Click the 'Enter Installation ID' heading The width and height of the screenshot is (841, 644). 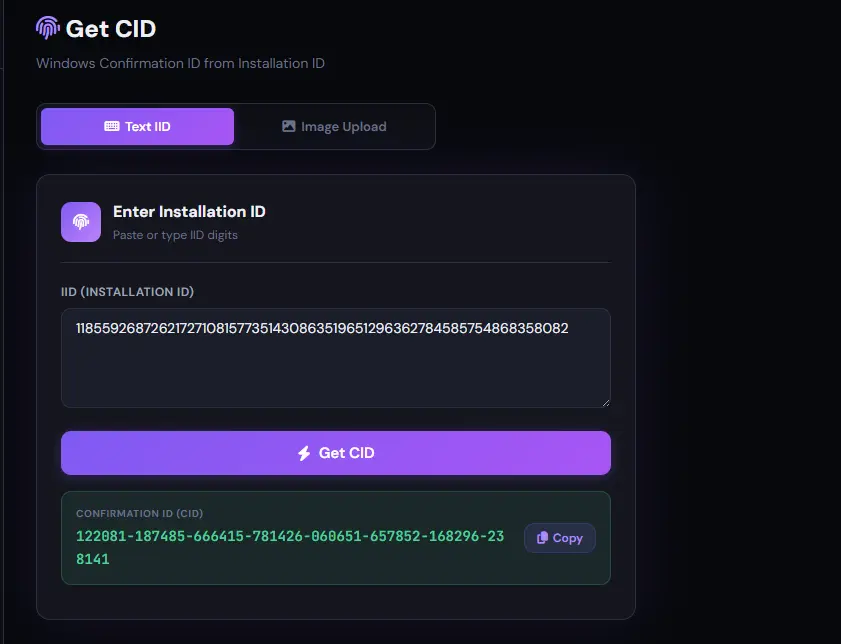189,211
